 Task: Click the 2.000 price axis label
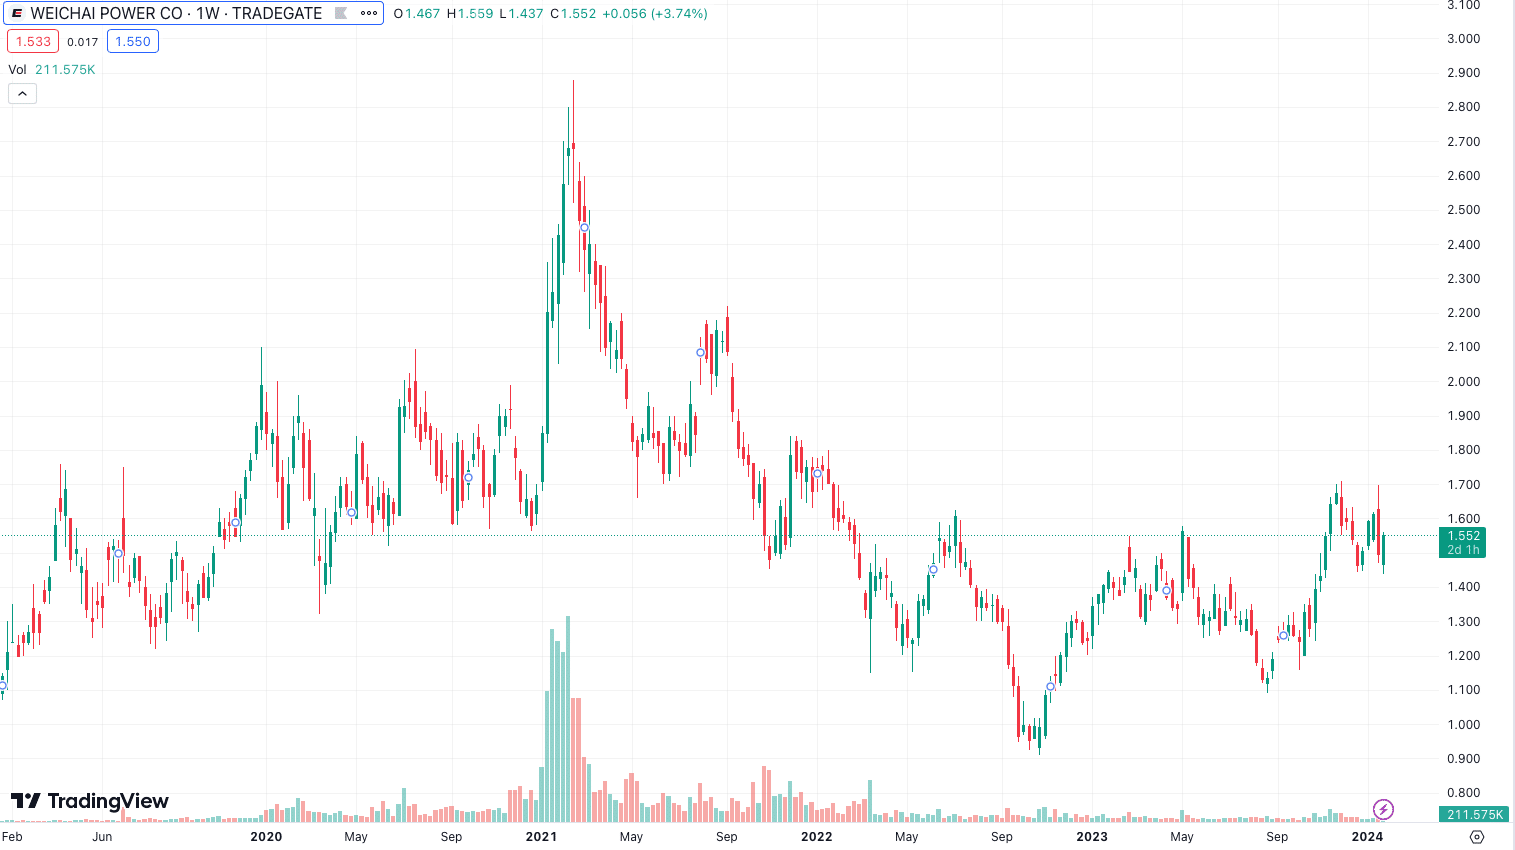coord(1463,382)
